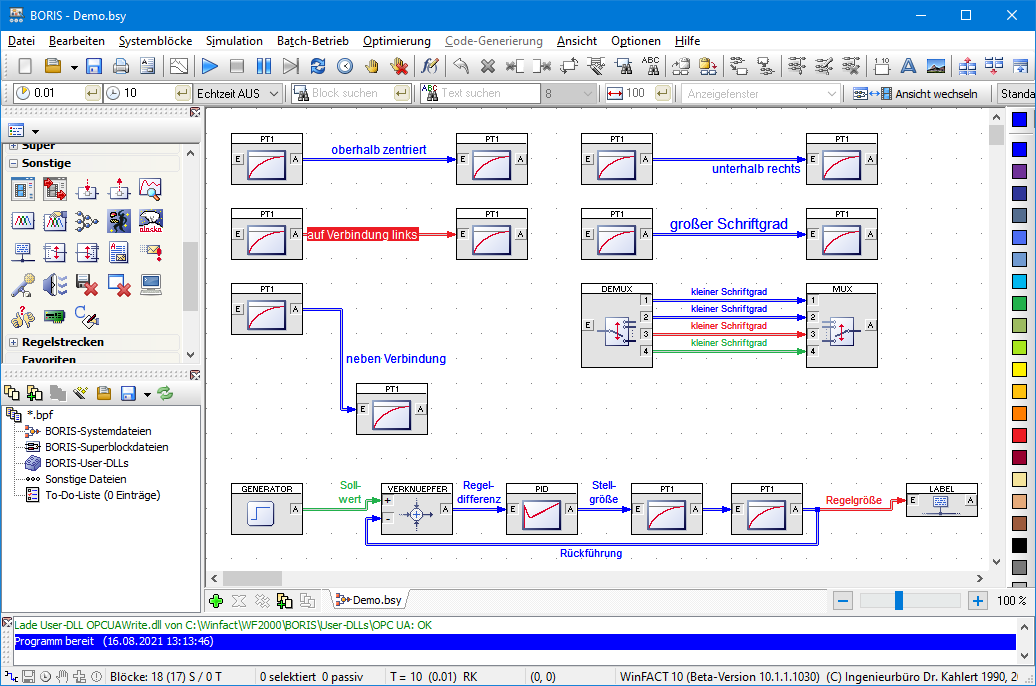
Task: Open the Datei menu
Action: pos(21,41)
